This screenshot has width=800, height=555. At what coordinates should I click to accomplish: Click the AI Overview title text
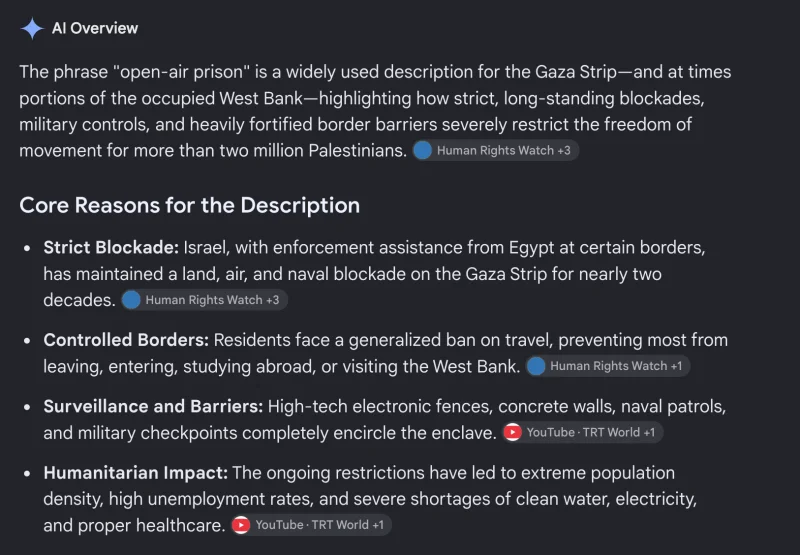coord(95,29)
